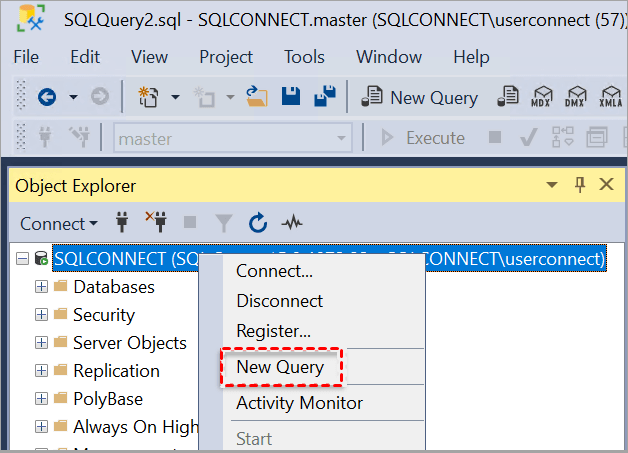Click the Connect plug icon in Object Explorer
This screenshot has width=628, height=453.
coord(124,223)
